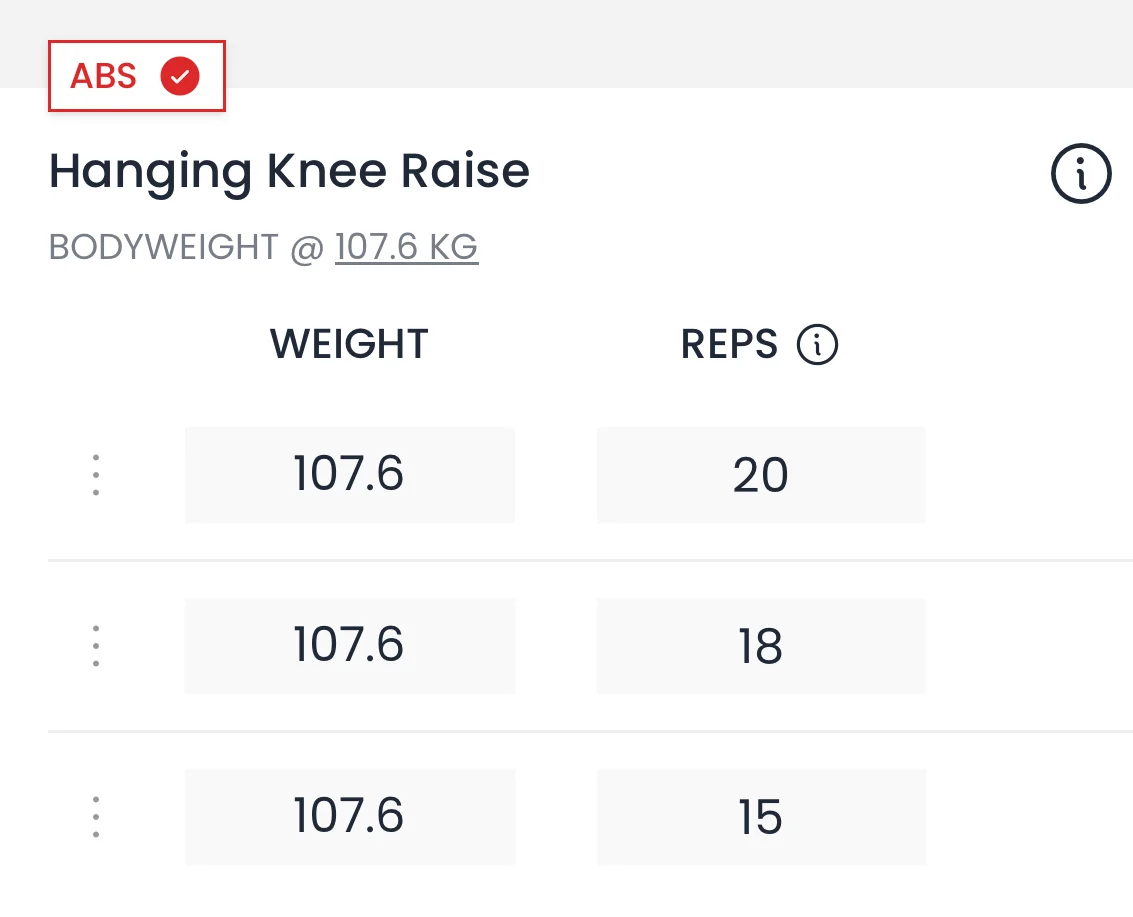Click the red checkmark in the ABS badge

[x=181, y=76]
